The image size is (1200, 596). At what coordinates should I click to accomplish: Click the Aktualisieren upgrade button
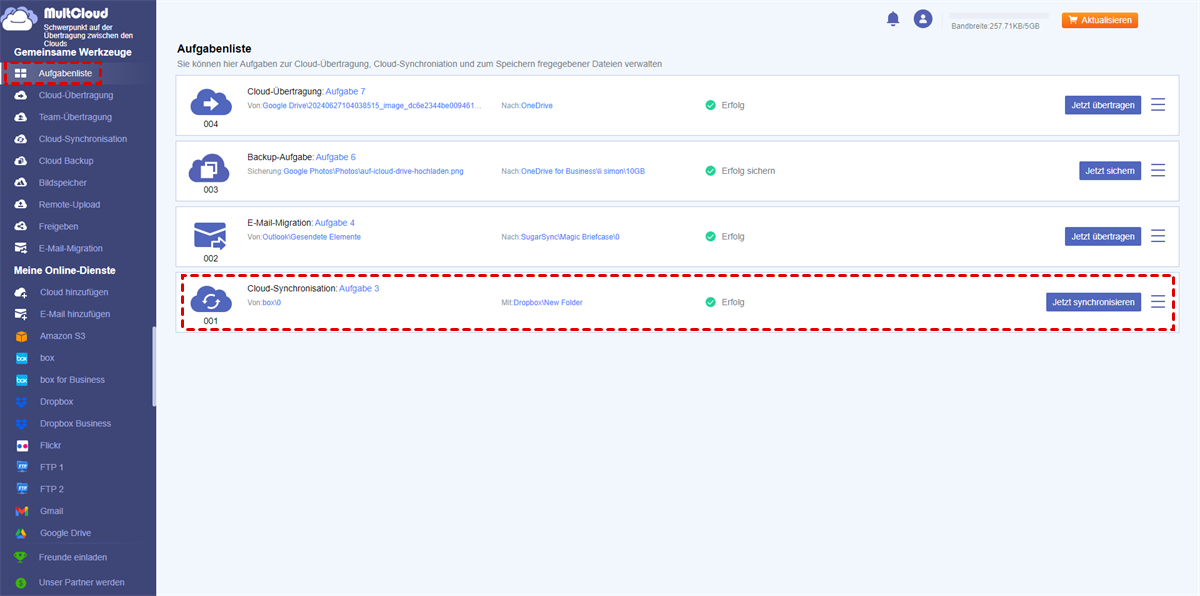pyautogui.click(x=1100, y=20)
